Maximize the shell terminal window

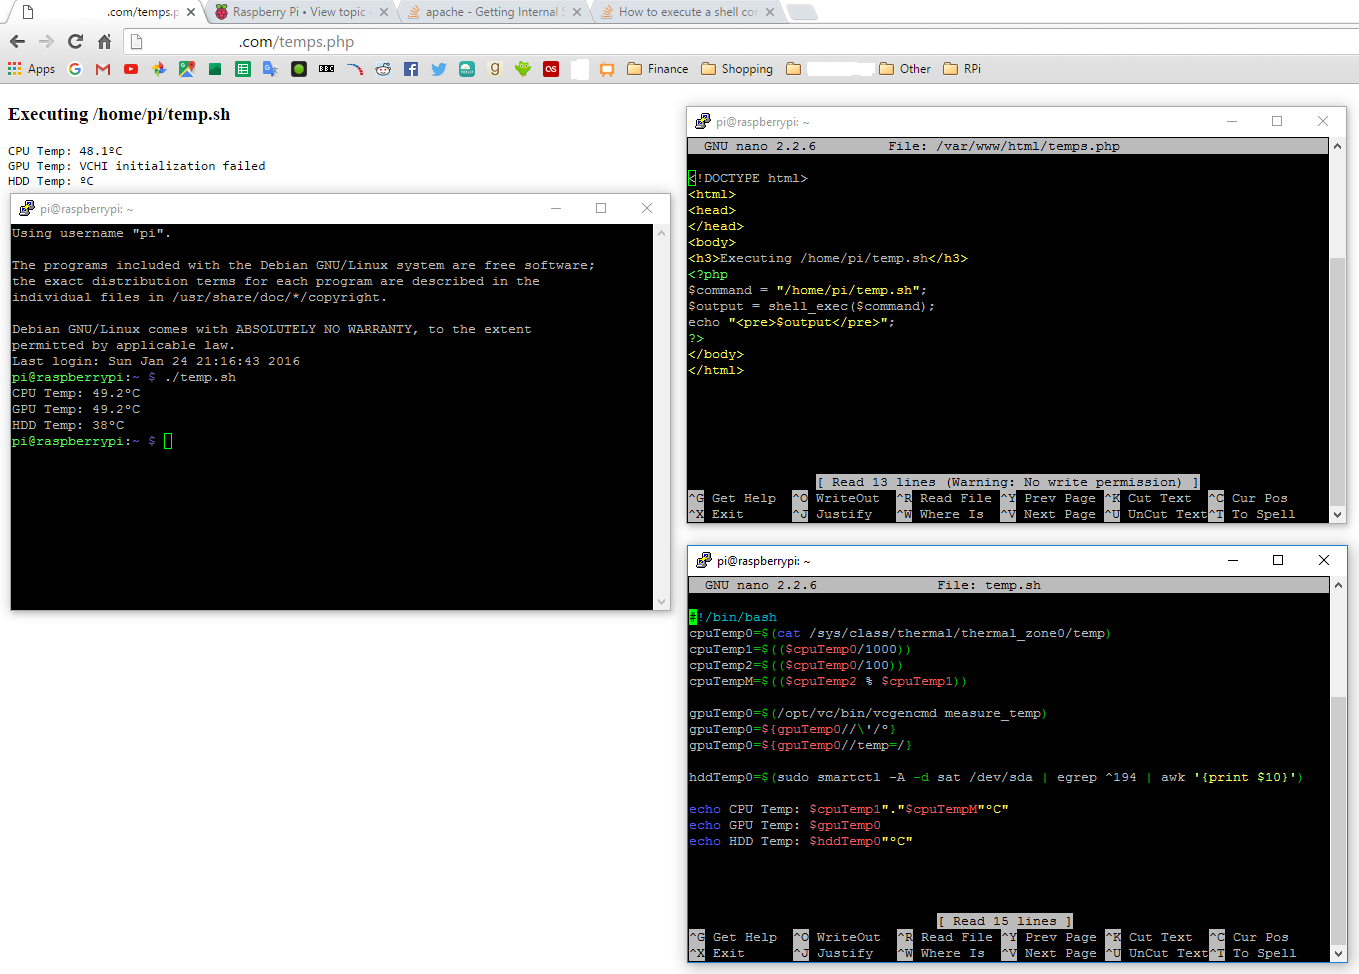click(601, 208)
